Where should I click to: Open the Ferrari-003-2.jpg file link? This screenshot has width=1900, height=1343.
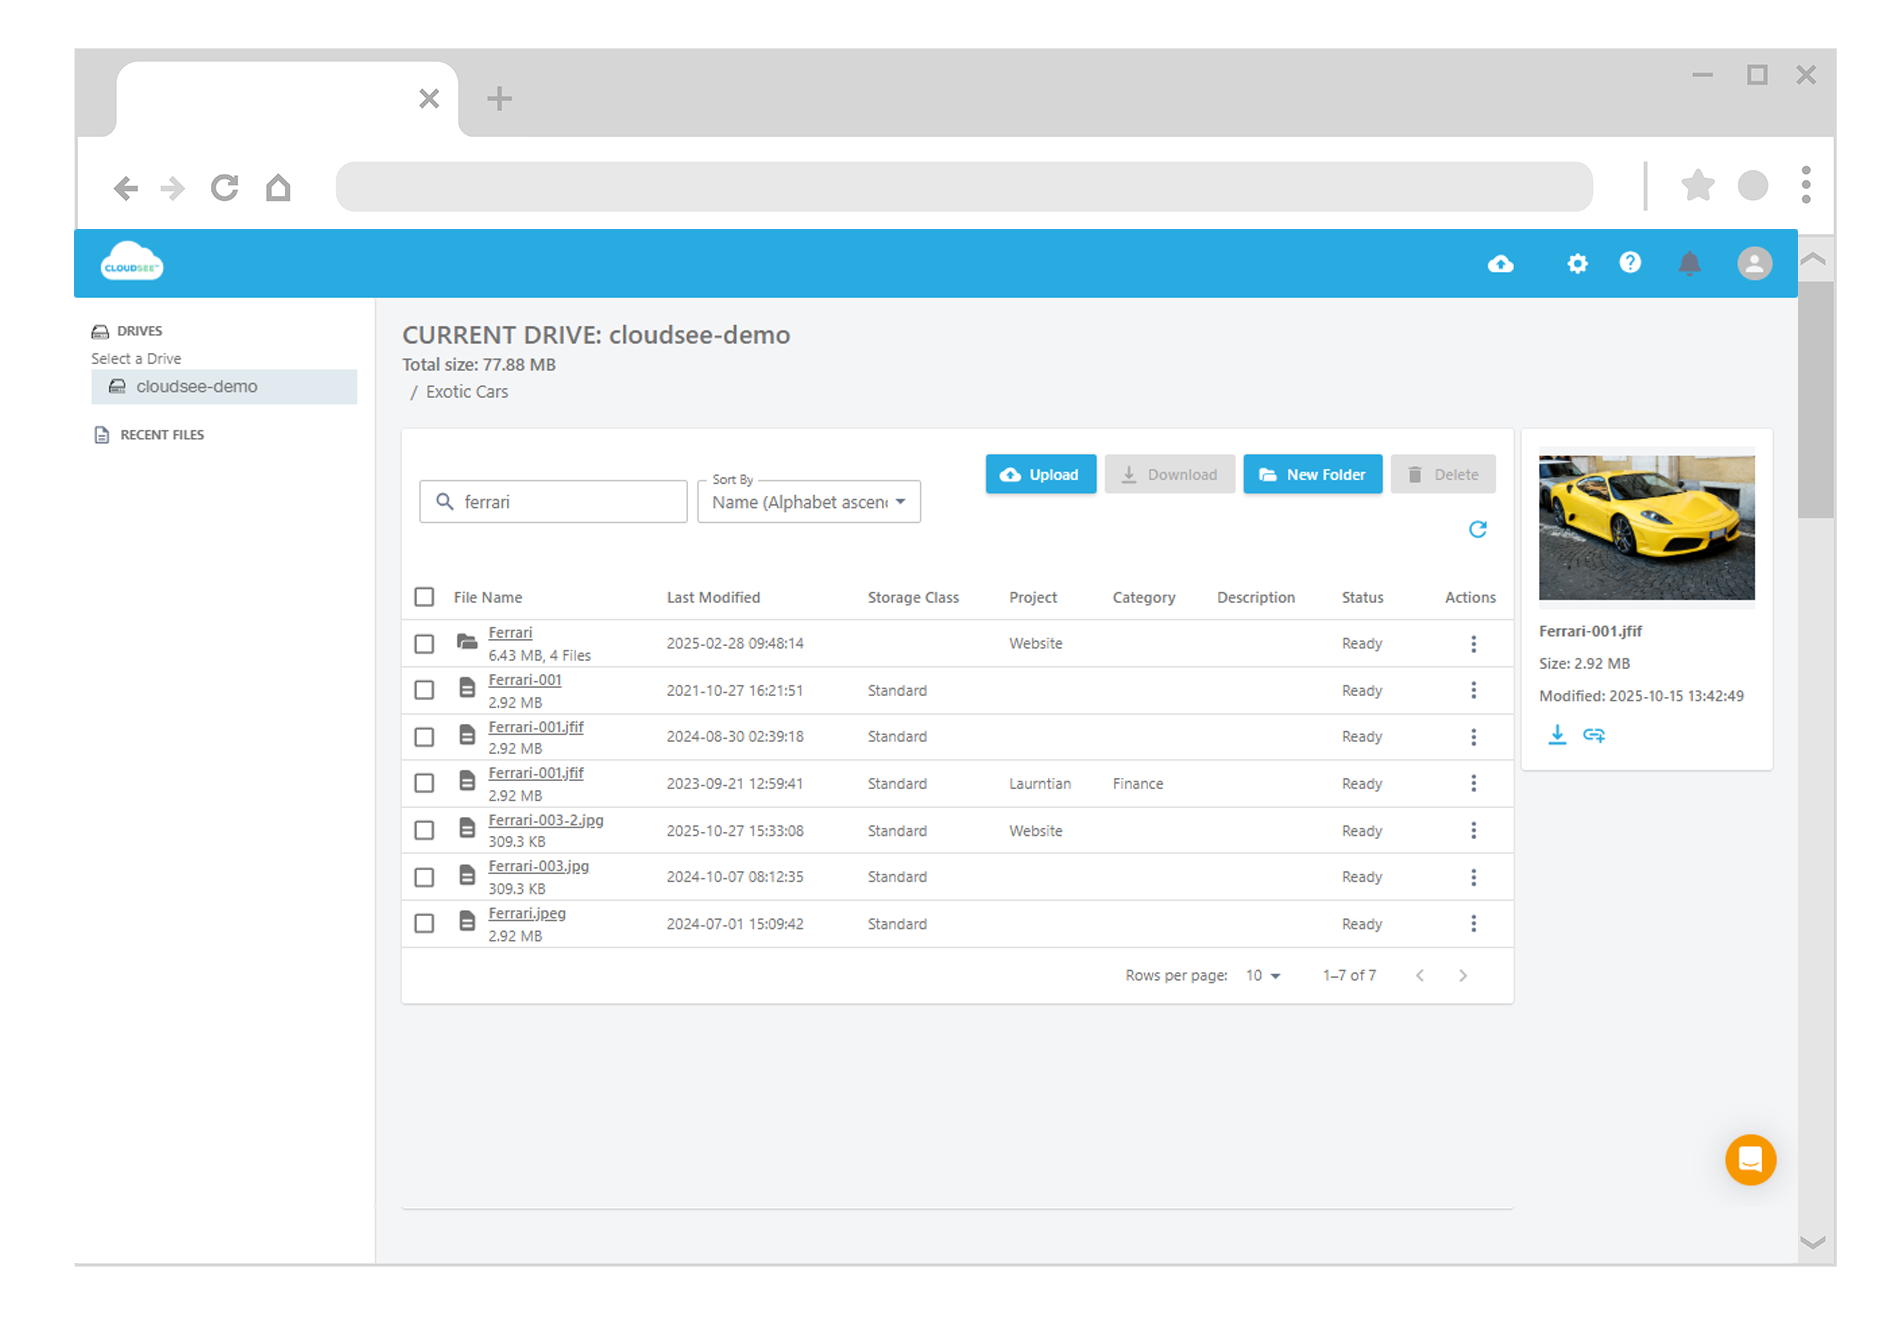pos(546,820)
